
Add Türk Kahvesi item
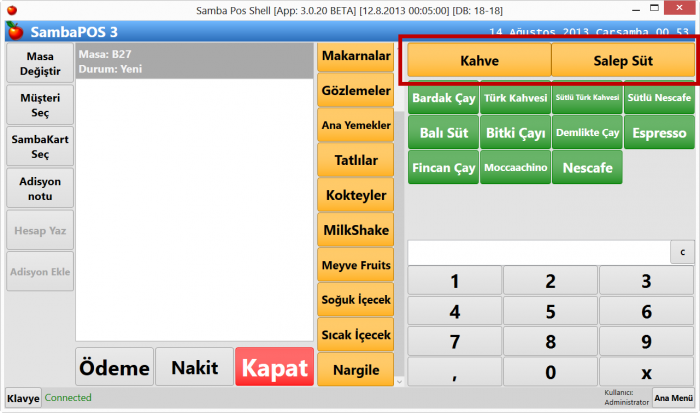[x=515, y=98]
